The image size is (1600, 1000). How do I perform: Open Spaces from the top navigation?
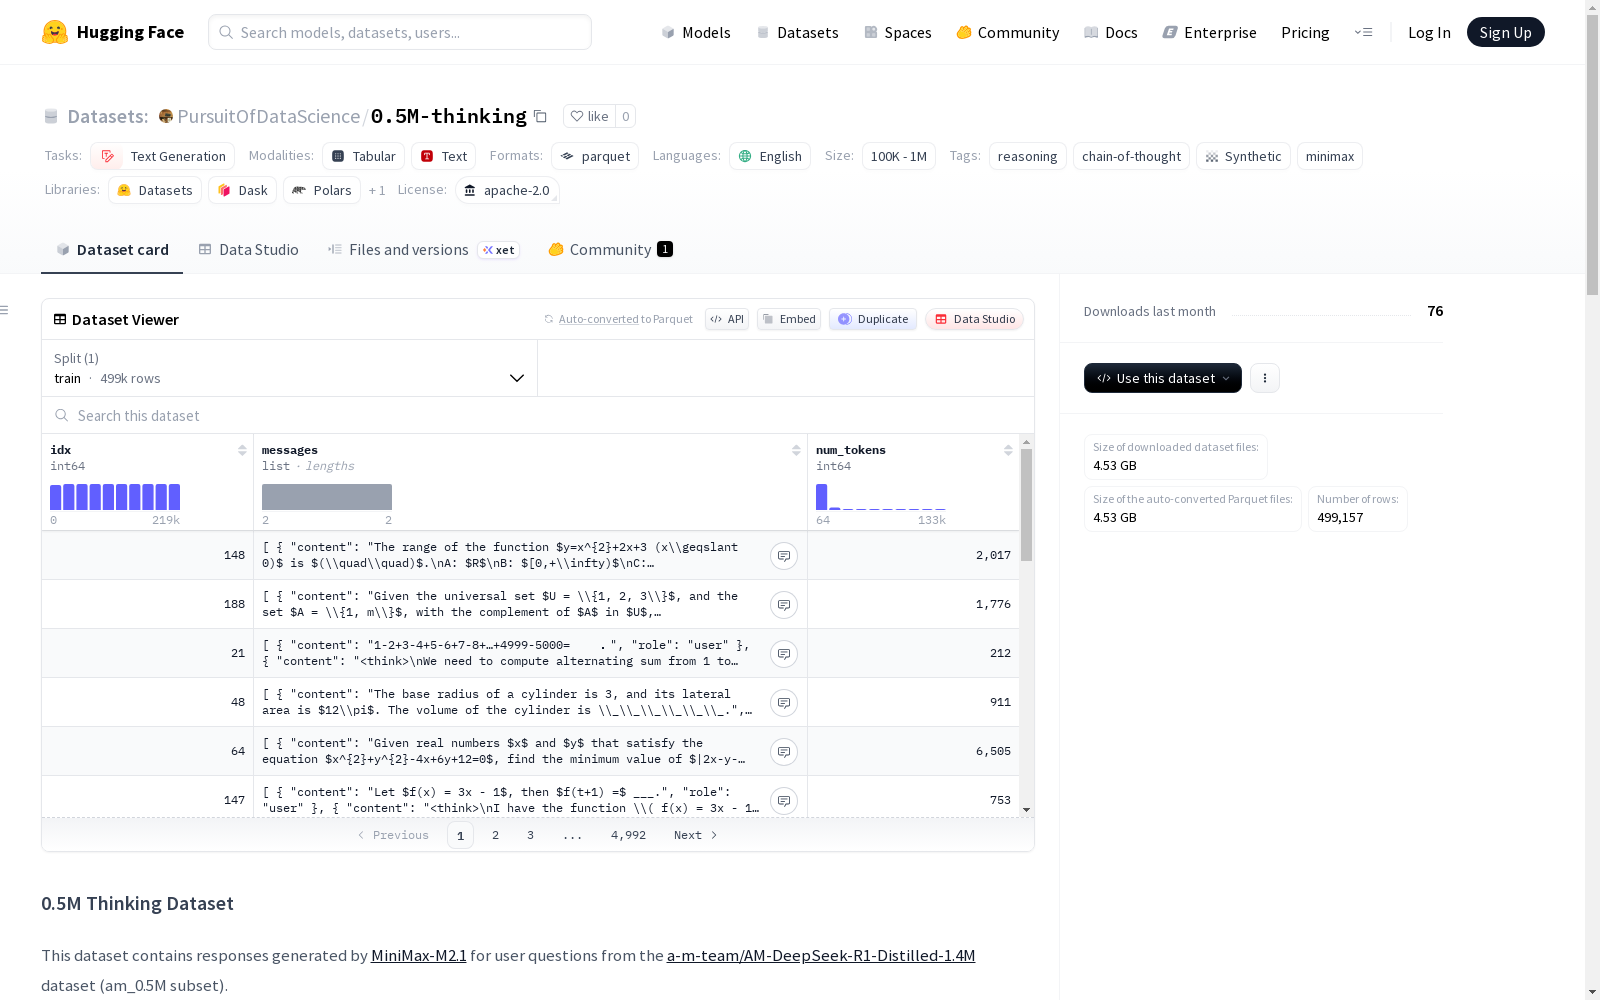click(898, 32)
